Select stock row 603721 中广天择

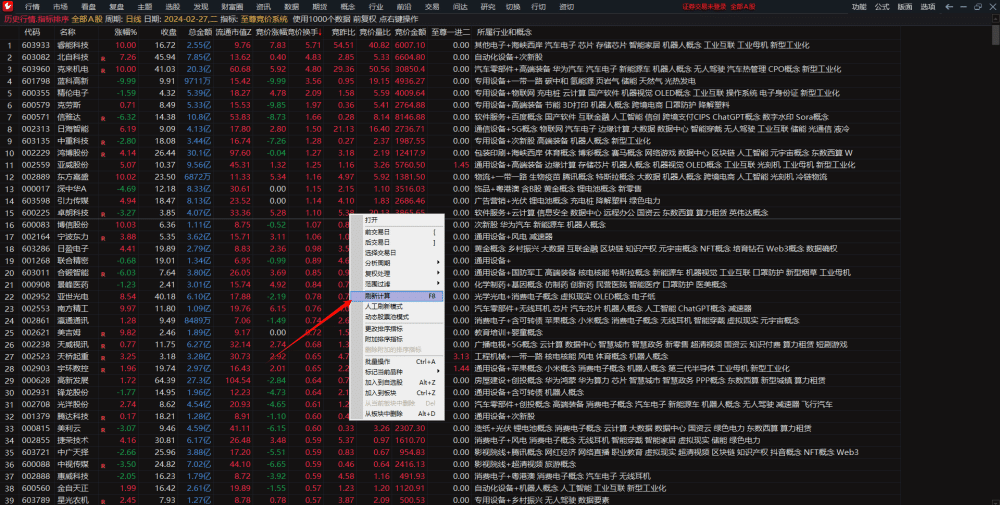coord(450,453)
